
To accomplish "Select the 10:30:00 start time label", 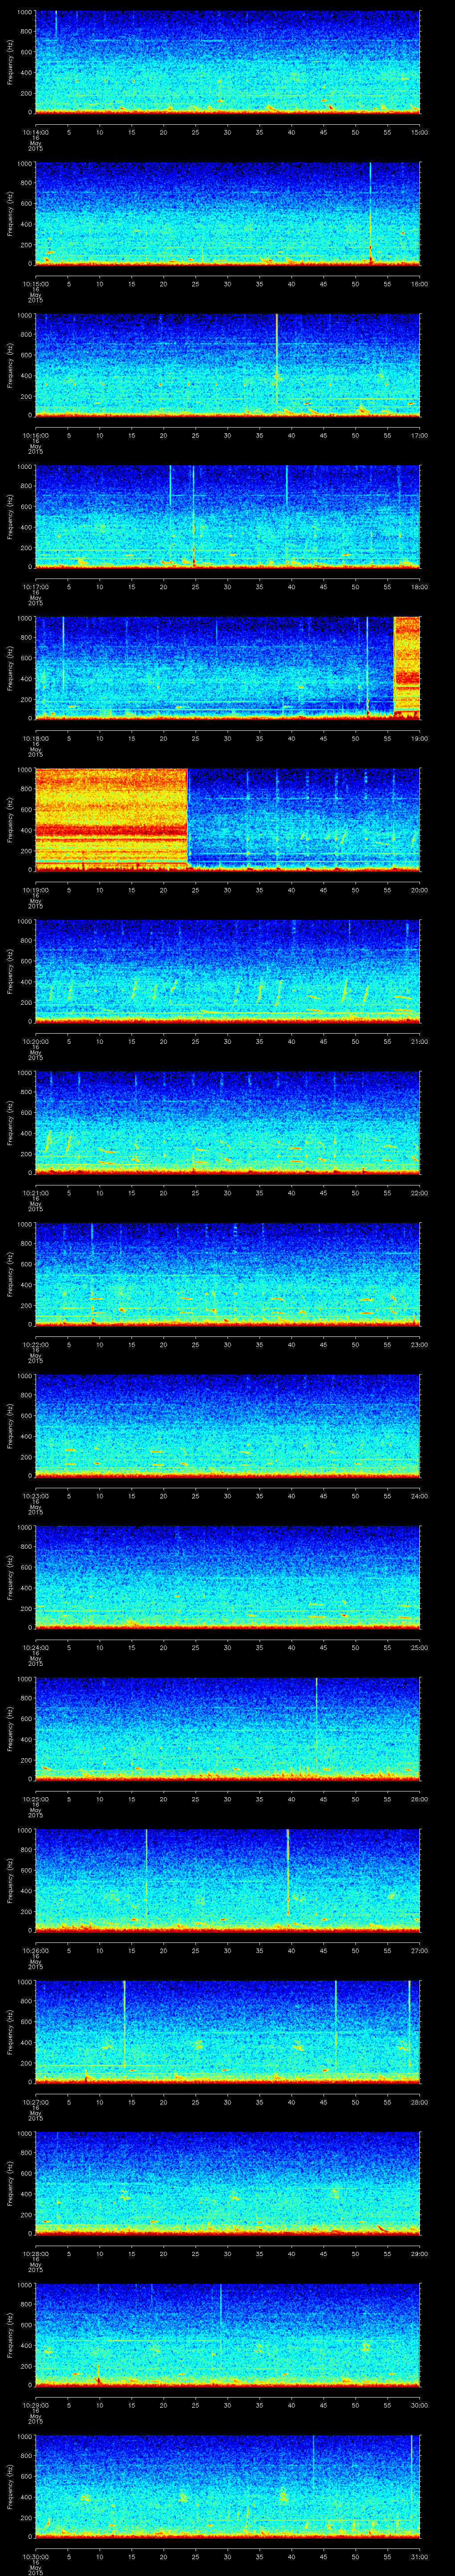I will [x=35, y=2556].
